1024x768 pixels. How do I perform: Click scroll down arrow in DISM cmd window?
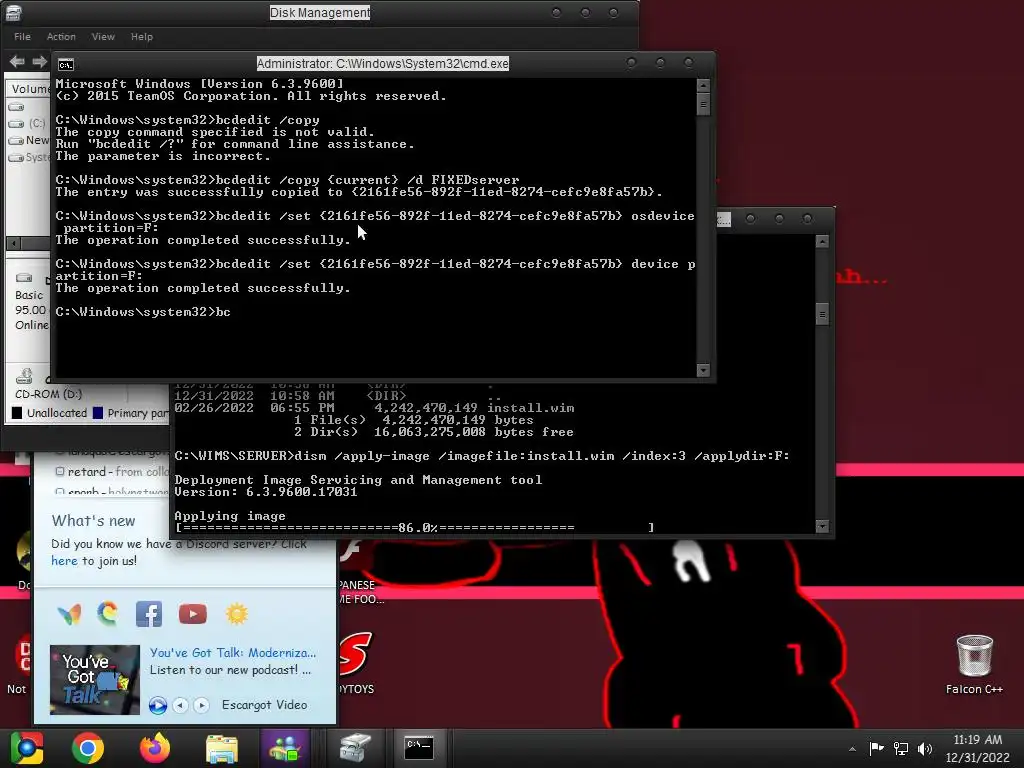(822, 526)
